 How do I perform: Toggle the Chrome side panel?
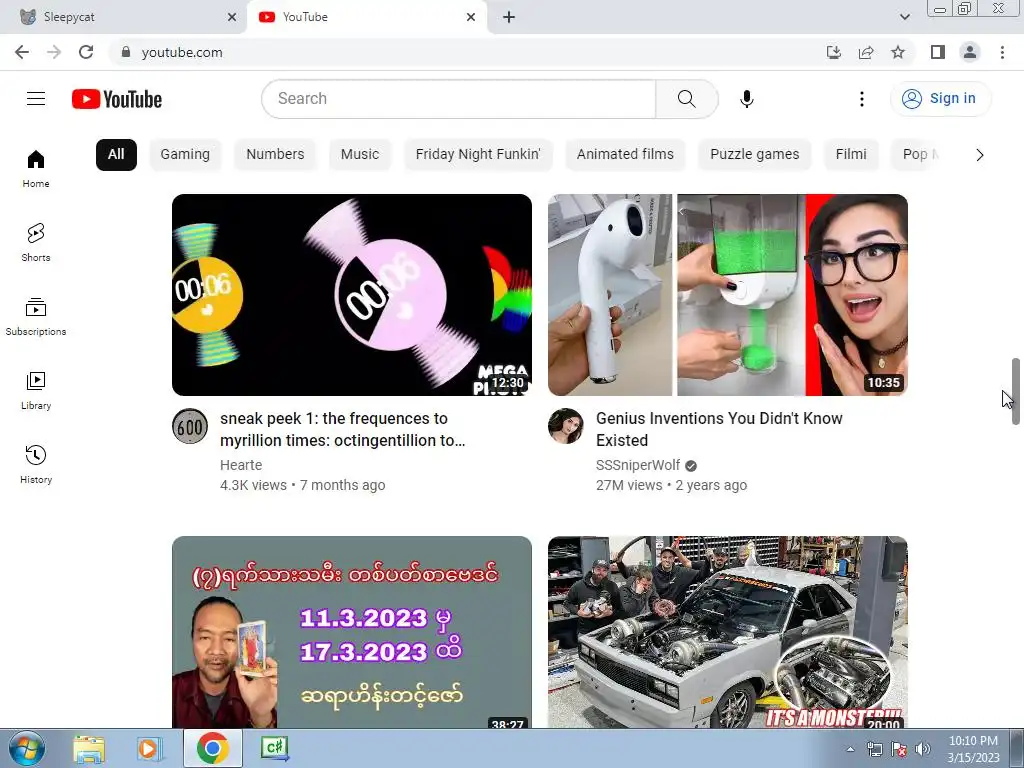tap(938, 52)
